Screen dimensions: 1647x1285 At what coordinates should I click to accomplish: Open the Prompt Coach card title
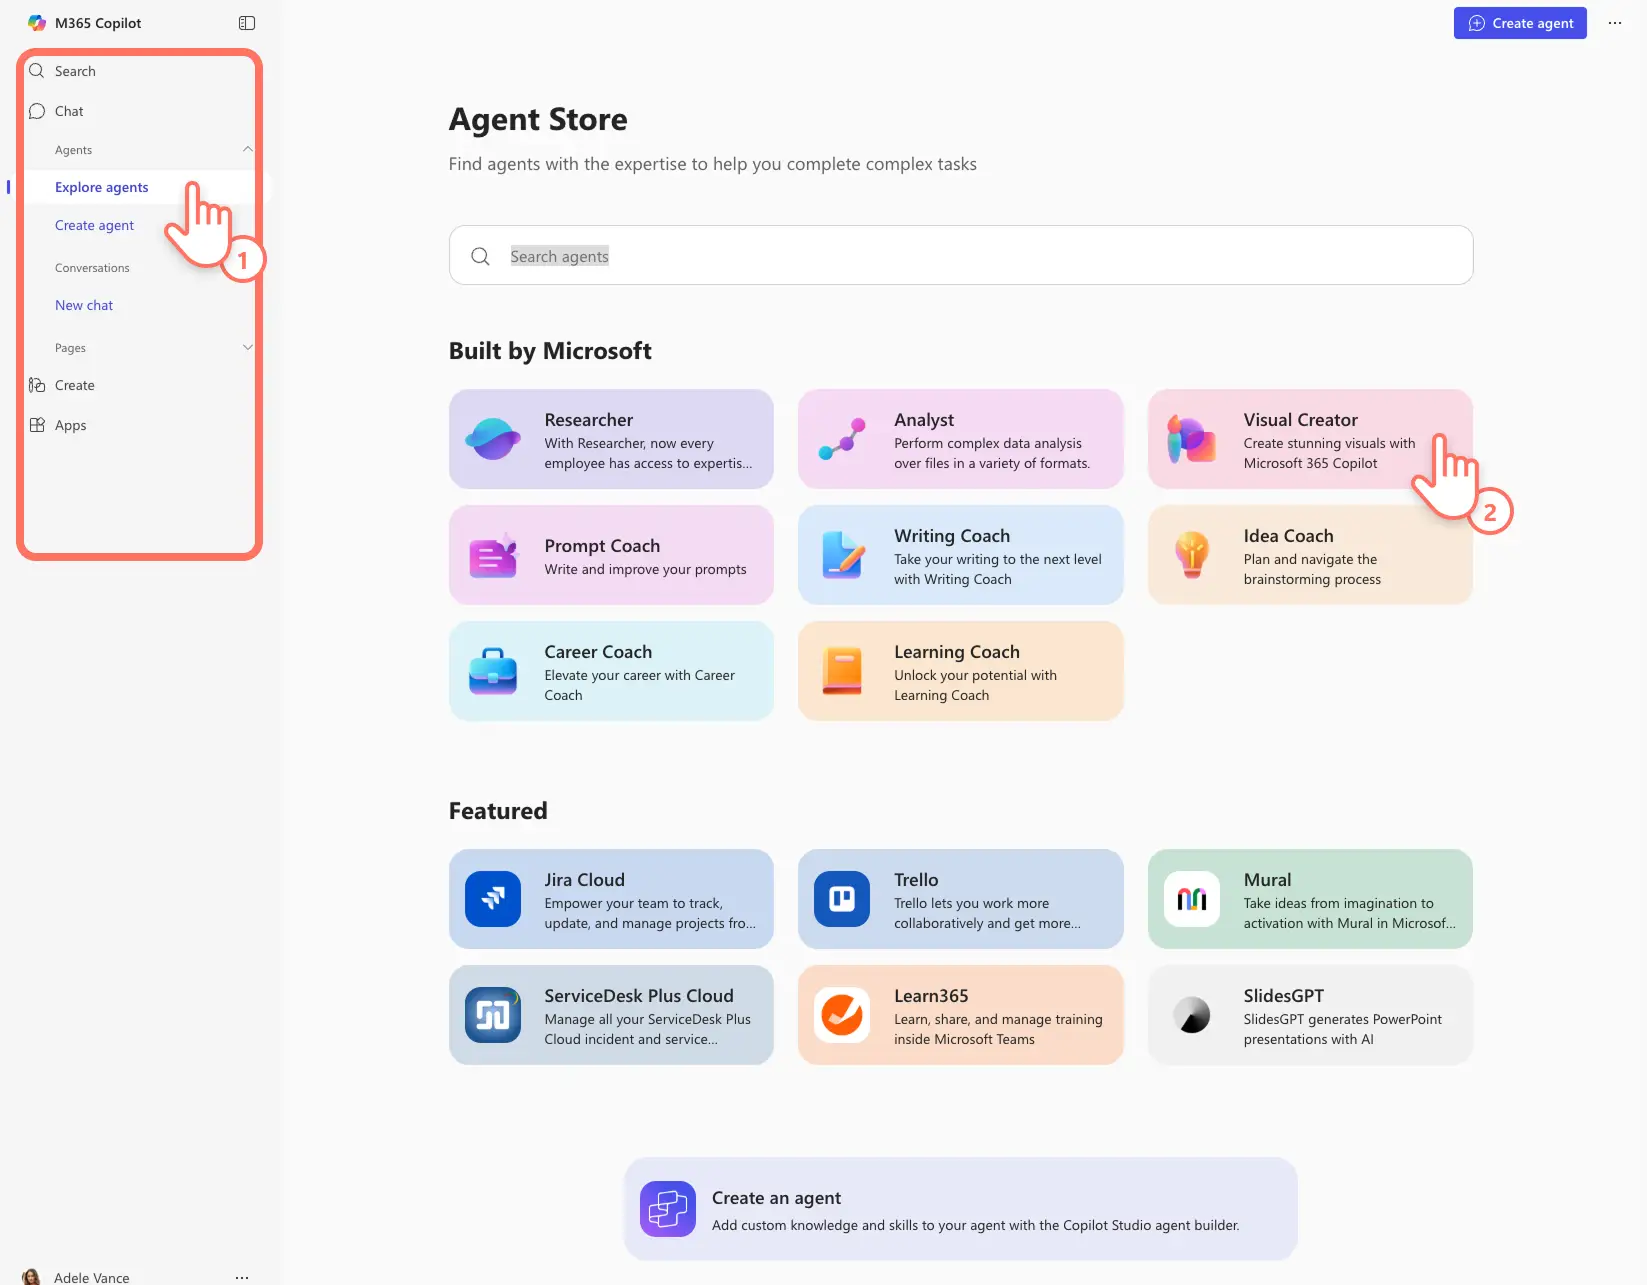pos(602,546)
